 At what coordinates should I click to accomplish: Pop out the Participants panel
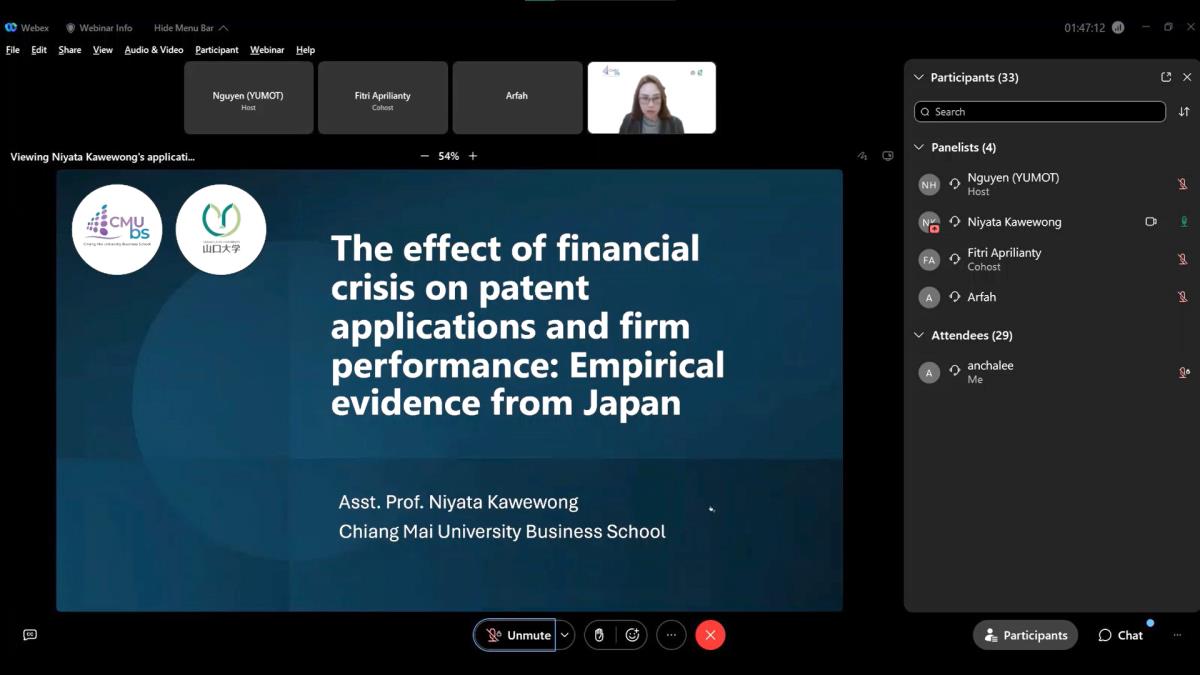1166,77
